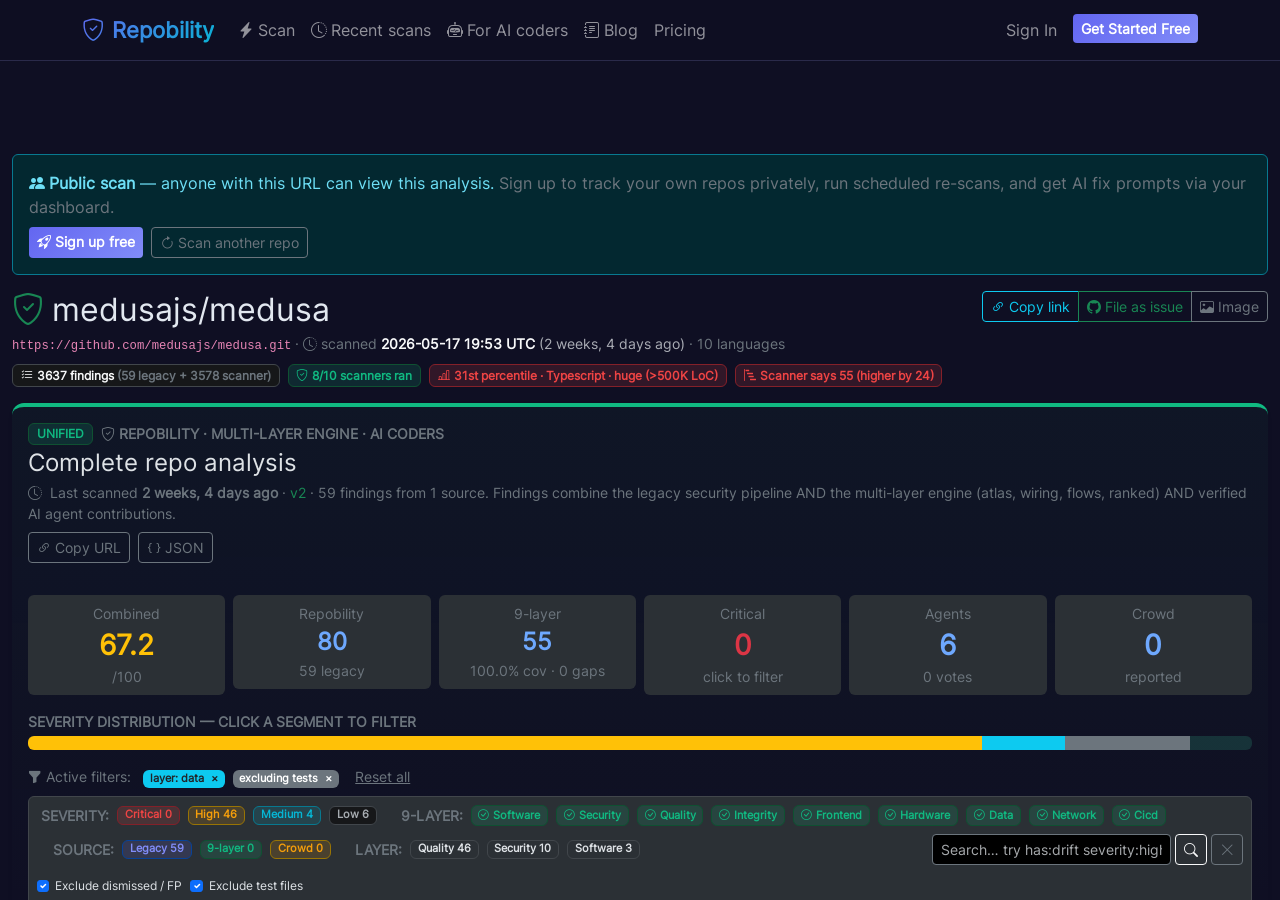Click the 8/10 scanners ran badge
The image size is (1280, 900).
[354, 375]
